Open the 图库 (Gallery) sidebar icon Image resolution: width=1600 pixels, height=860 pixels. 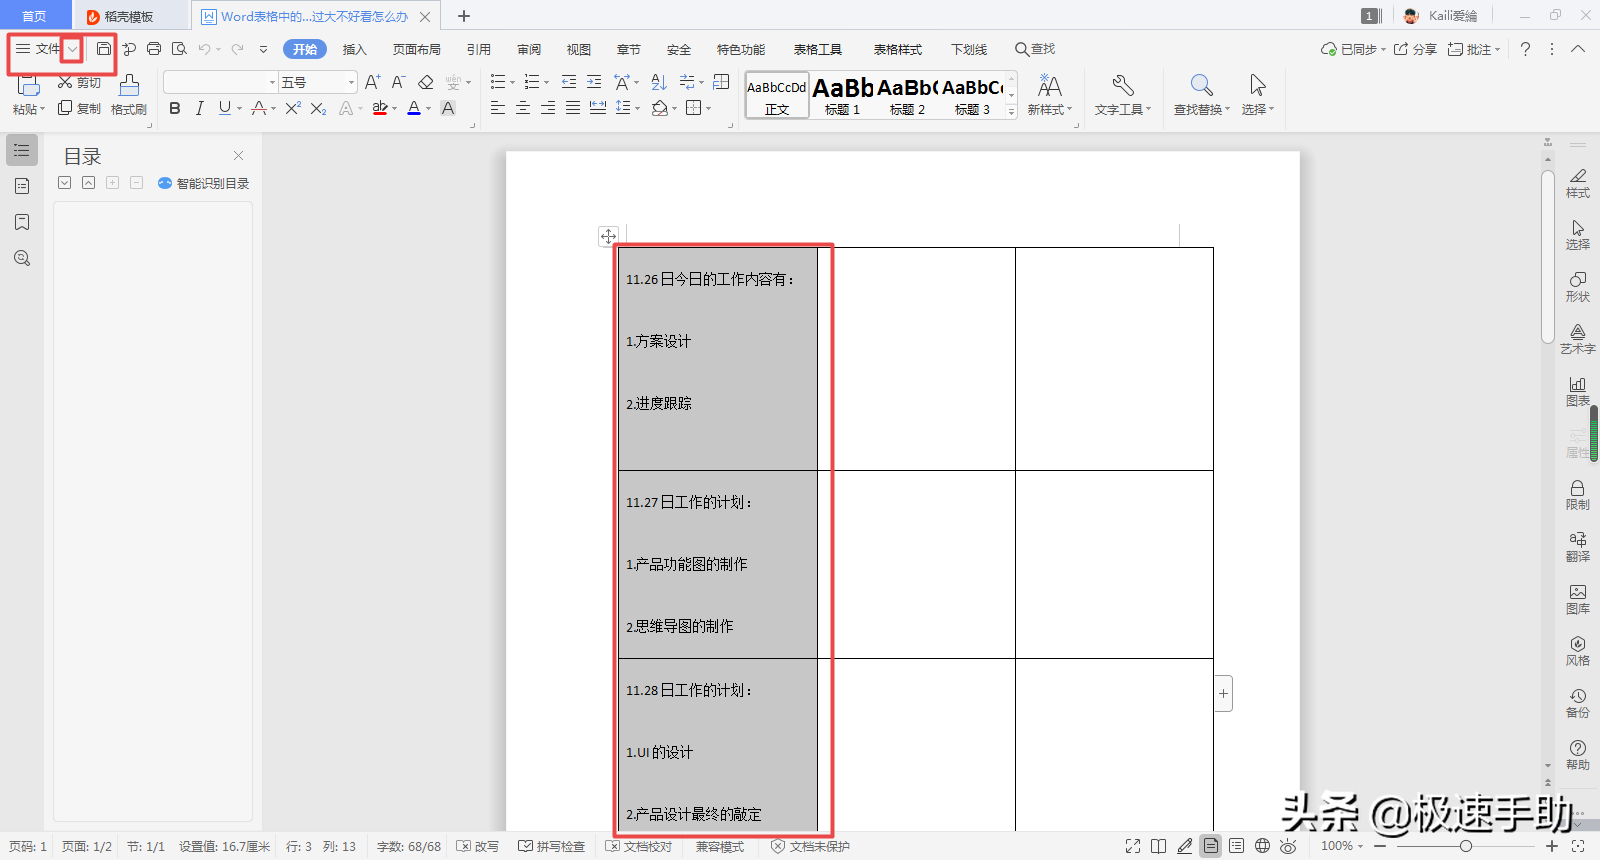[x=1578, y=599]
